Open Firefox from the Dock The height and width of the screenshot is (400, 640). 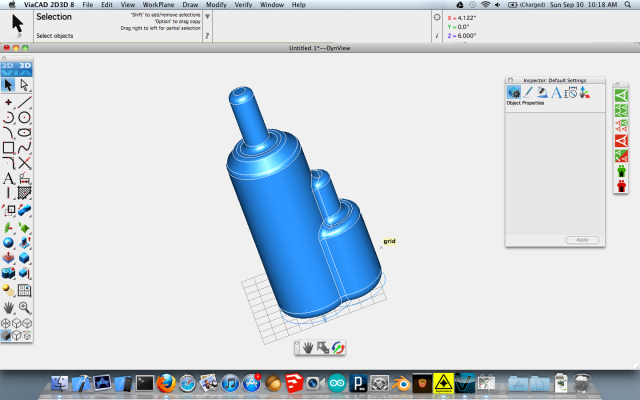(166, 382)
